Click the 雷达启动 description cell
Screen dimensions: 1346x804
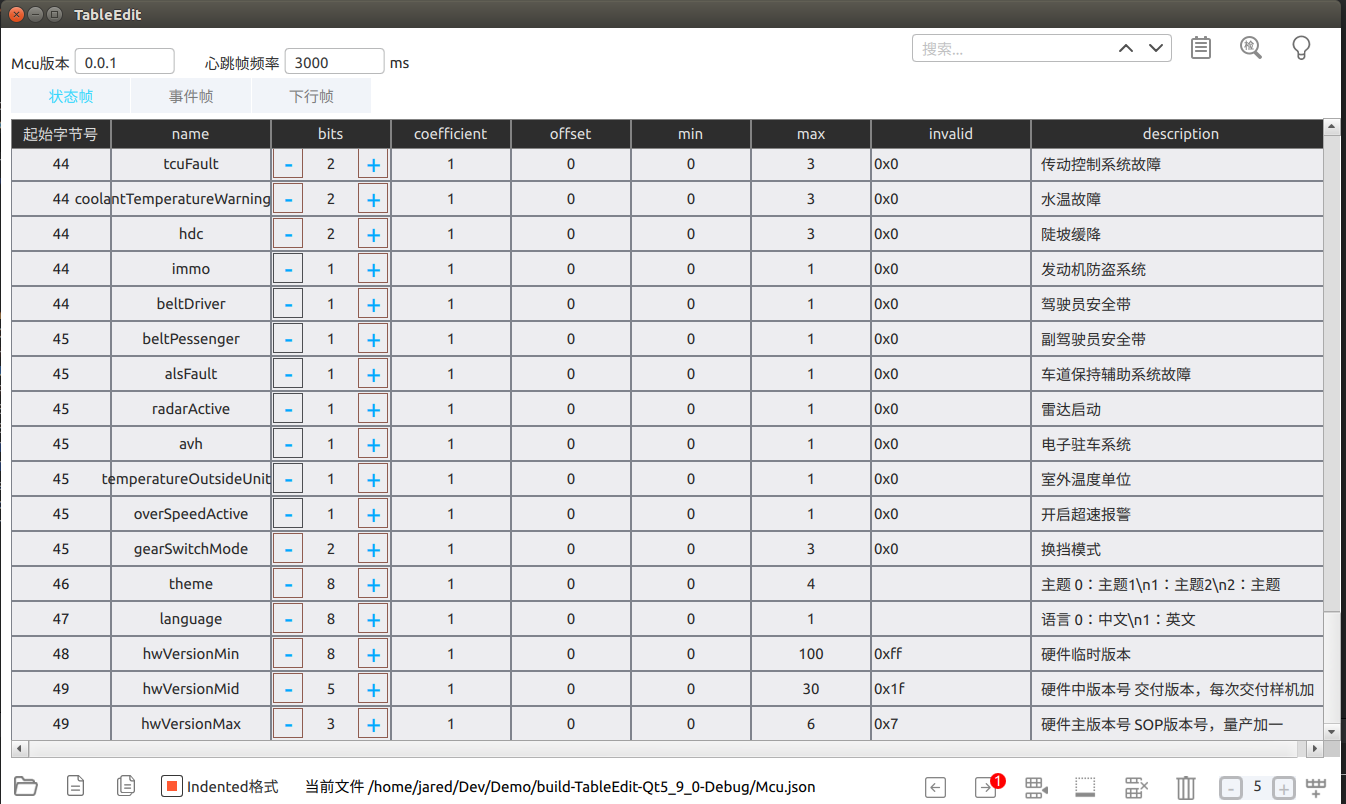1177,409
